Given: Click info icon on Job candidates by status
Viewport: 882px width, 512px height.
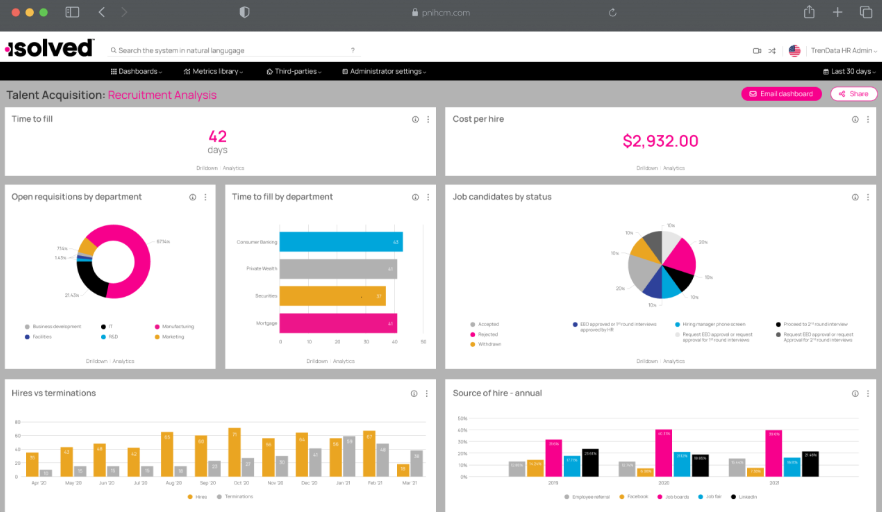Looking at the screenshot, I should pos(856,197).
